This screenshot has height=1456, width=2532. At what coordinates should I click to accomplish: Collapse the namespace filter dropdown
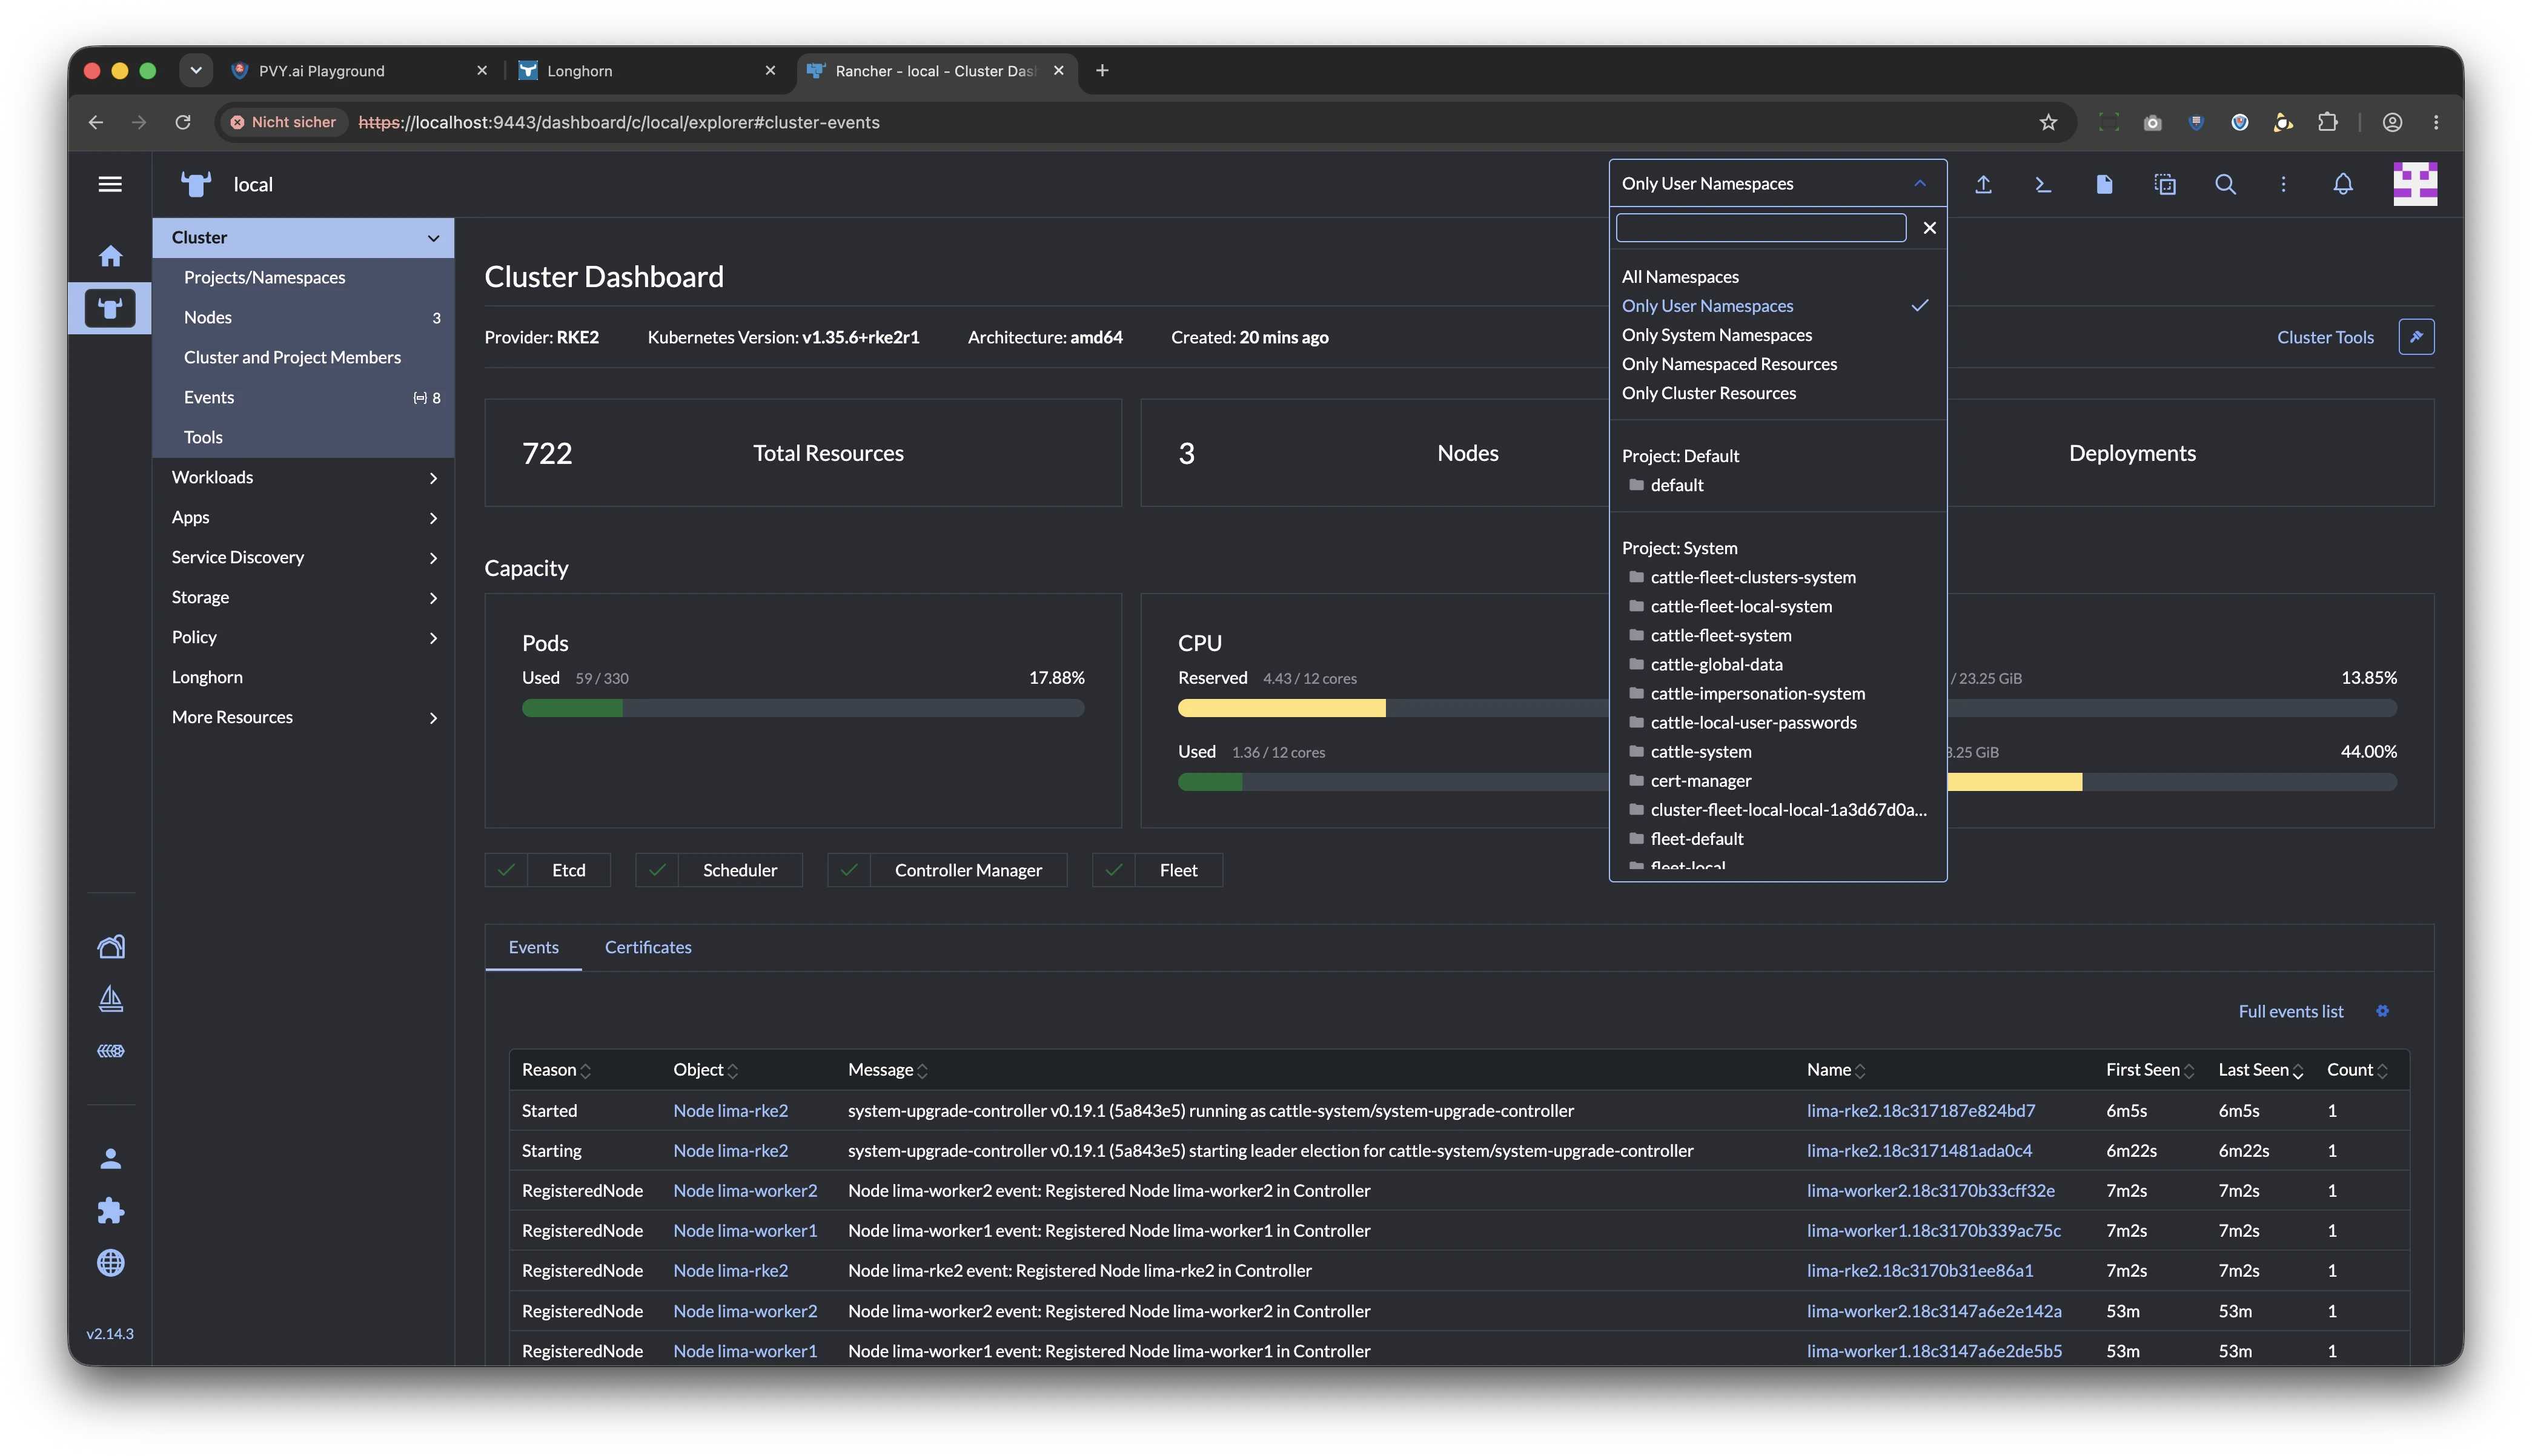pos(1919,183)
